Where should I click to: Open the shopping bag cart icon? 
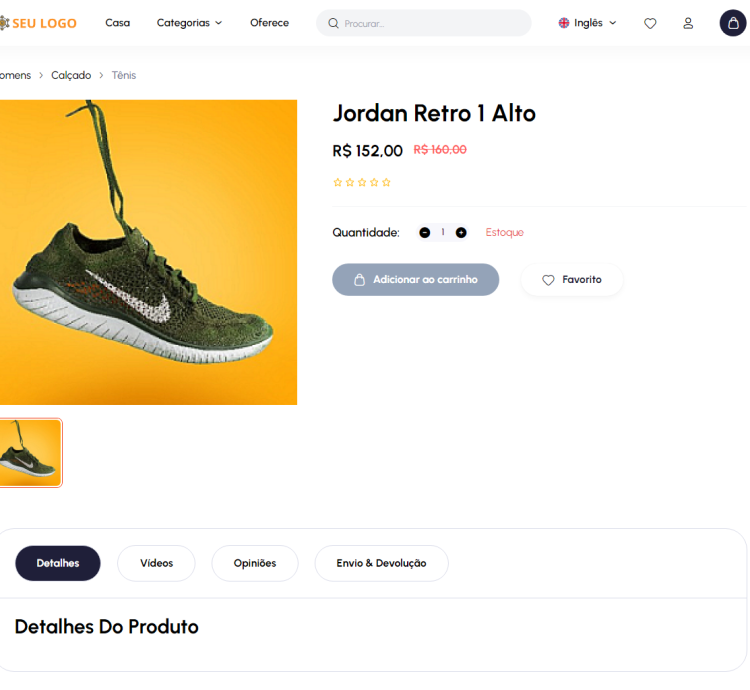point(733,23)
